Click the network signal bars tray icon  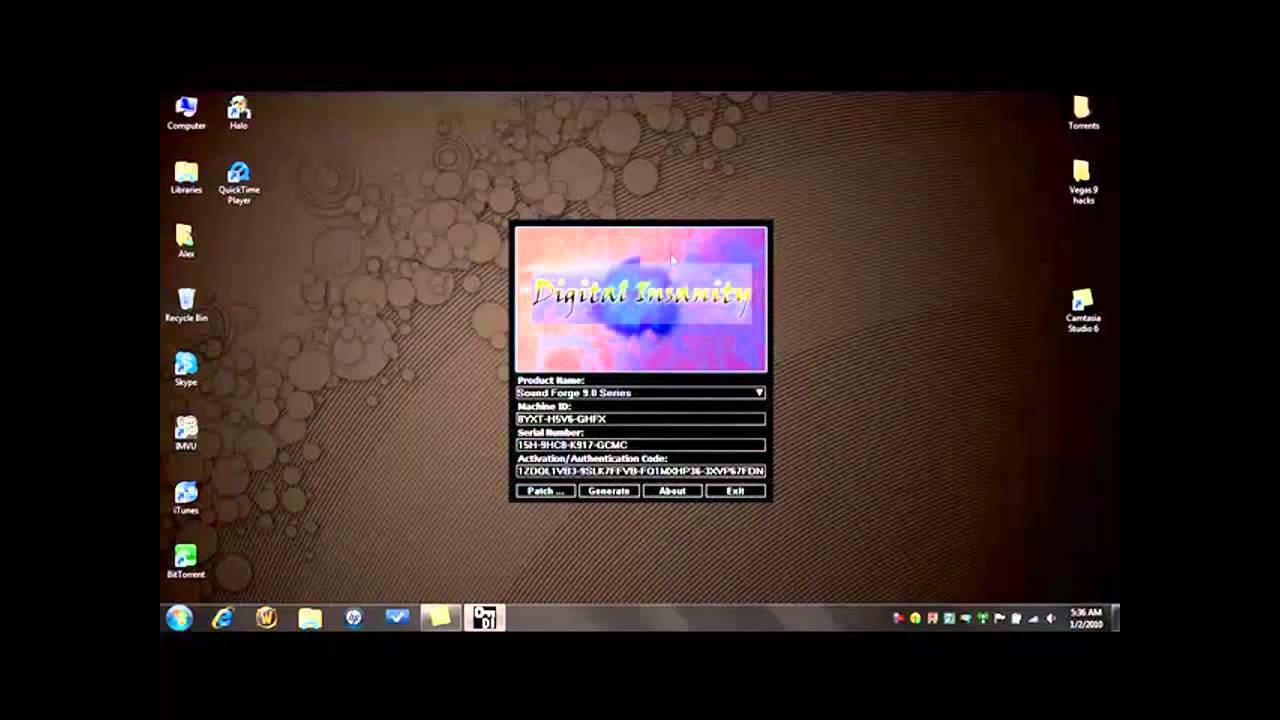point(1034,619)
